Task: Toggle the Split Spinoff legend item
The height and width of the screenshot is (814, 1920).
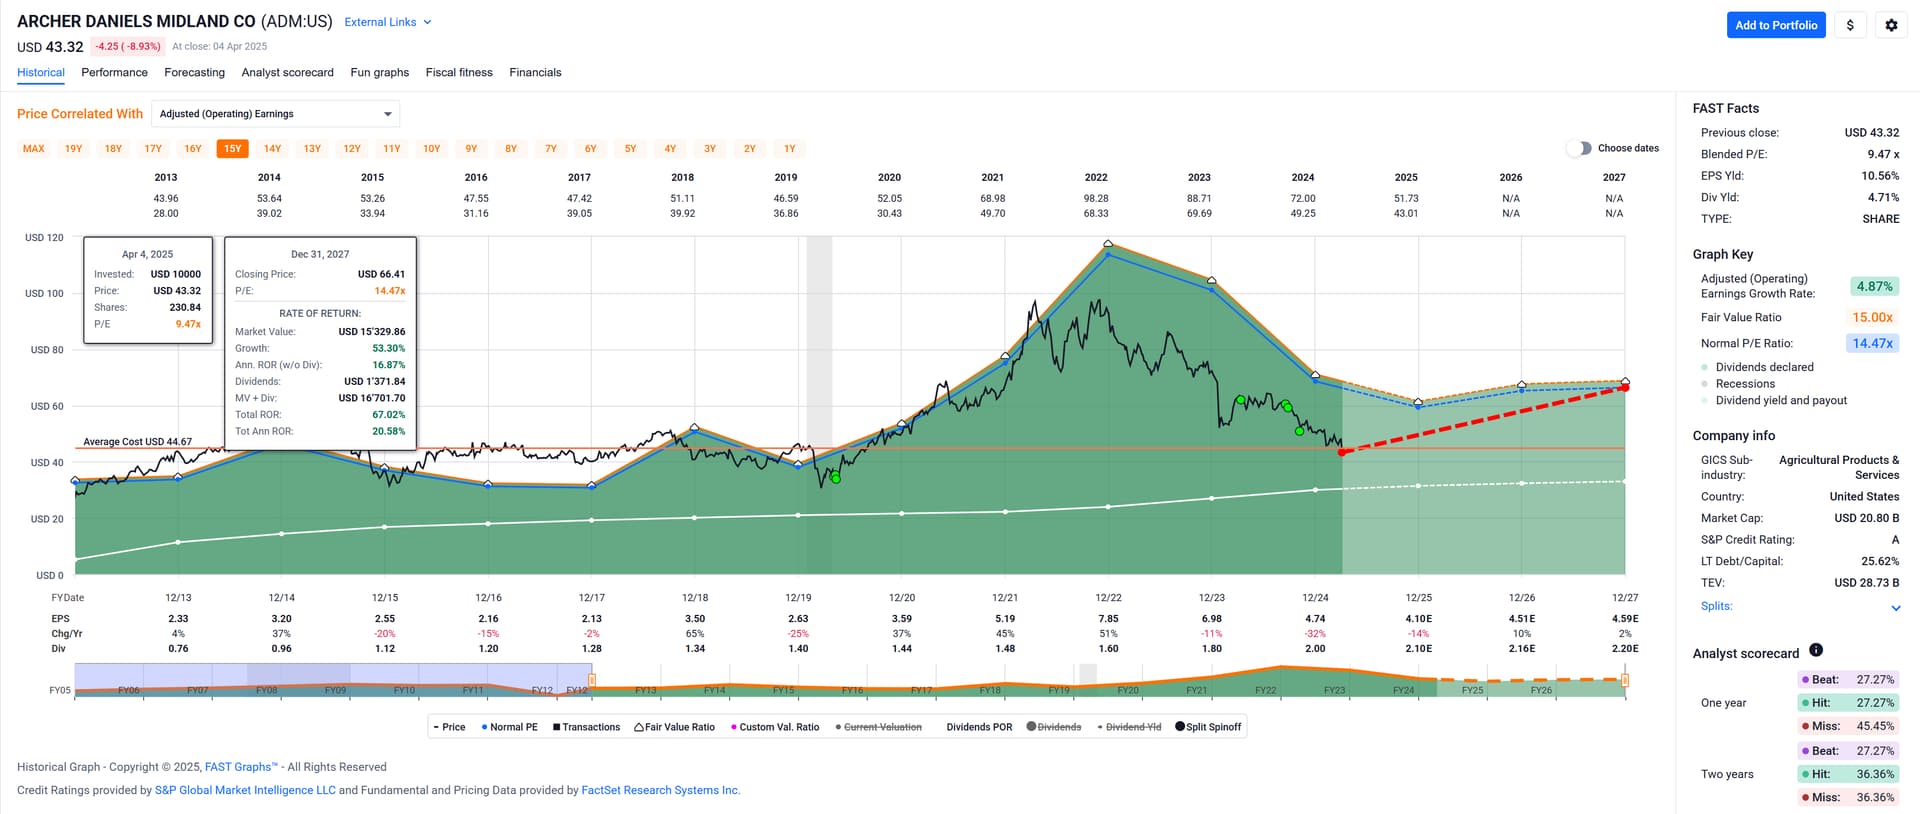Action: [x=1208, y=727]
